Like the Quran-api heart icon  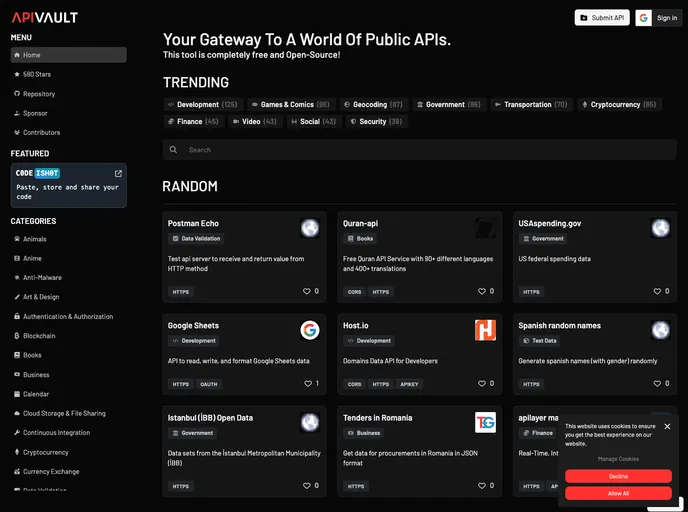pyautogui.click(x=482, y=291)
